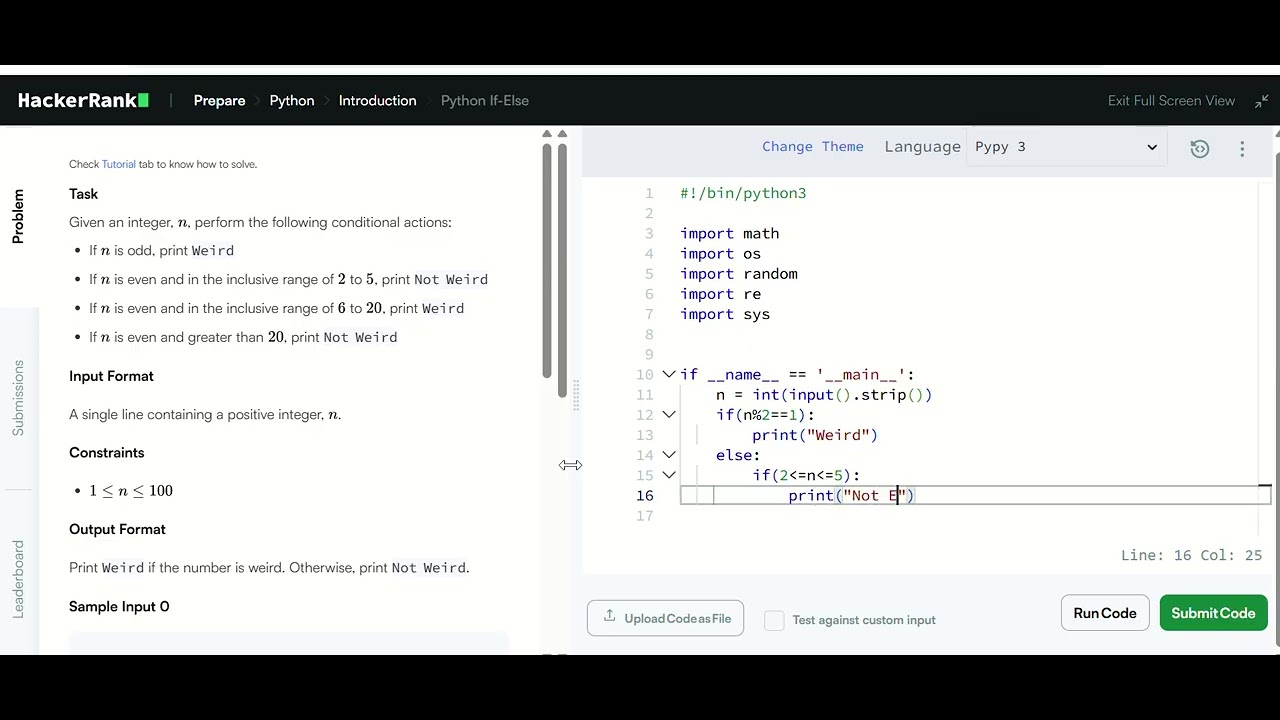Collapse the else fold arrow on line 14

click(x=669, y=454)
